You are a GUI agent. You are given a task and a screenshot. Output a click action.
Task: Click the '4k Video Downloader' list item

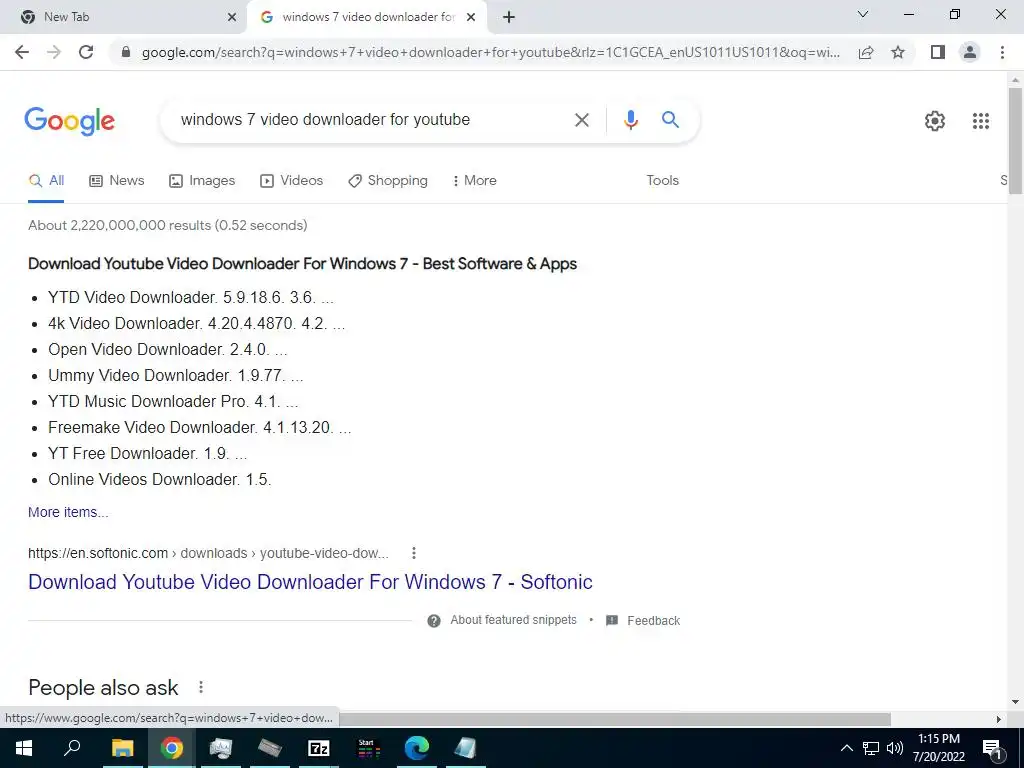coord(197,323)
